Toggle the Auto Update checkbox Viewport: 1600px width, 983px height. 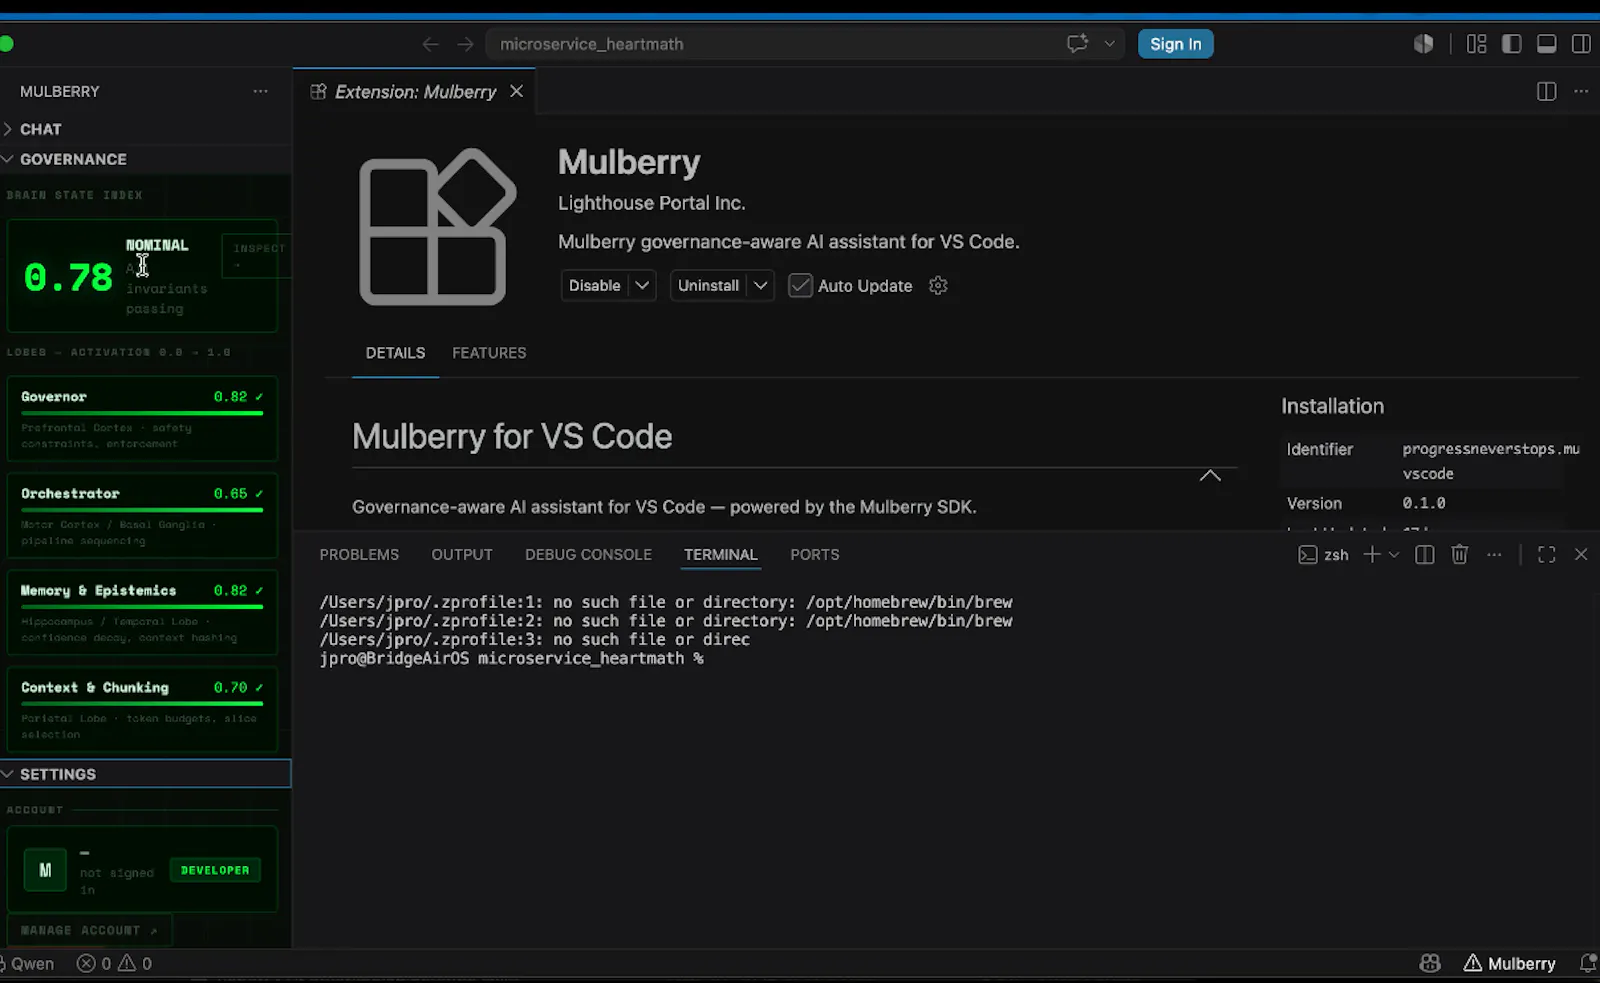tap(800, 285)
